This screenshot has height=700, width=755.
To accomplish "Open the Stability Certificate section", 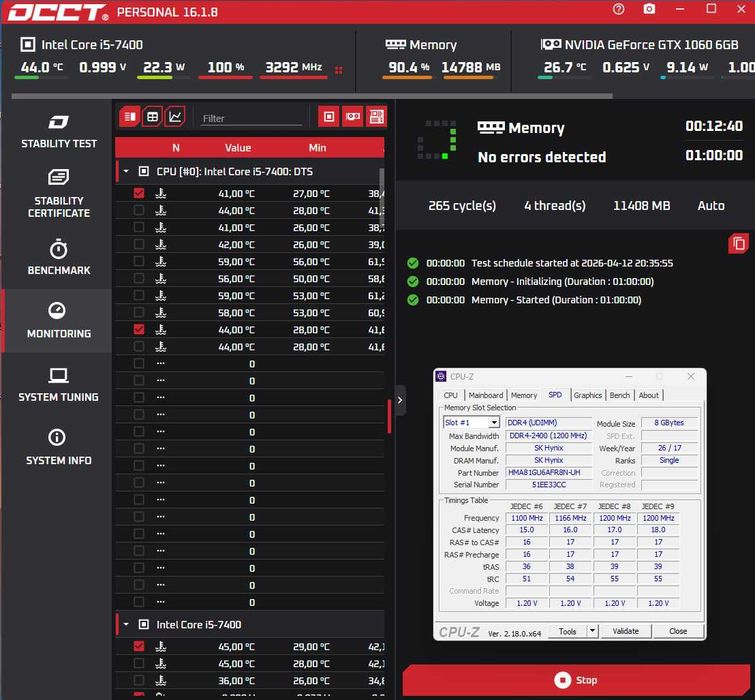I will click(x=58, y=194).
